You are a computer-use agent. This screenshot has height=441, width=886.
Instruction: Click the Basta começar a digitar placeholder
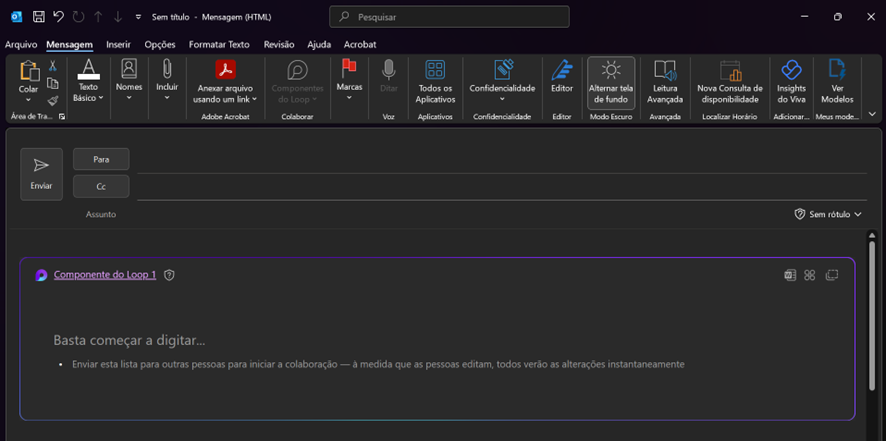click(x=129, y=340)
